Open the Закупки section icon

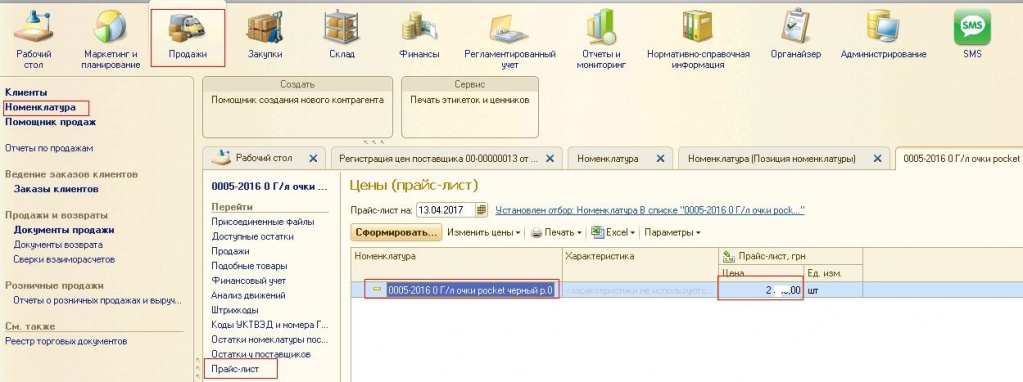[264, 27]
